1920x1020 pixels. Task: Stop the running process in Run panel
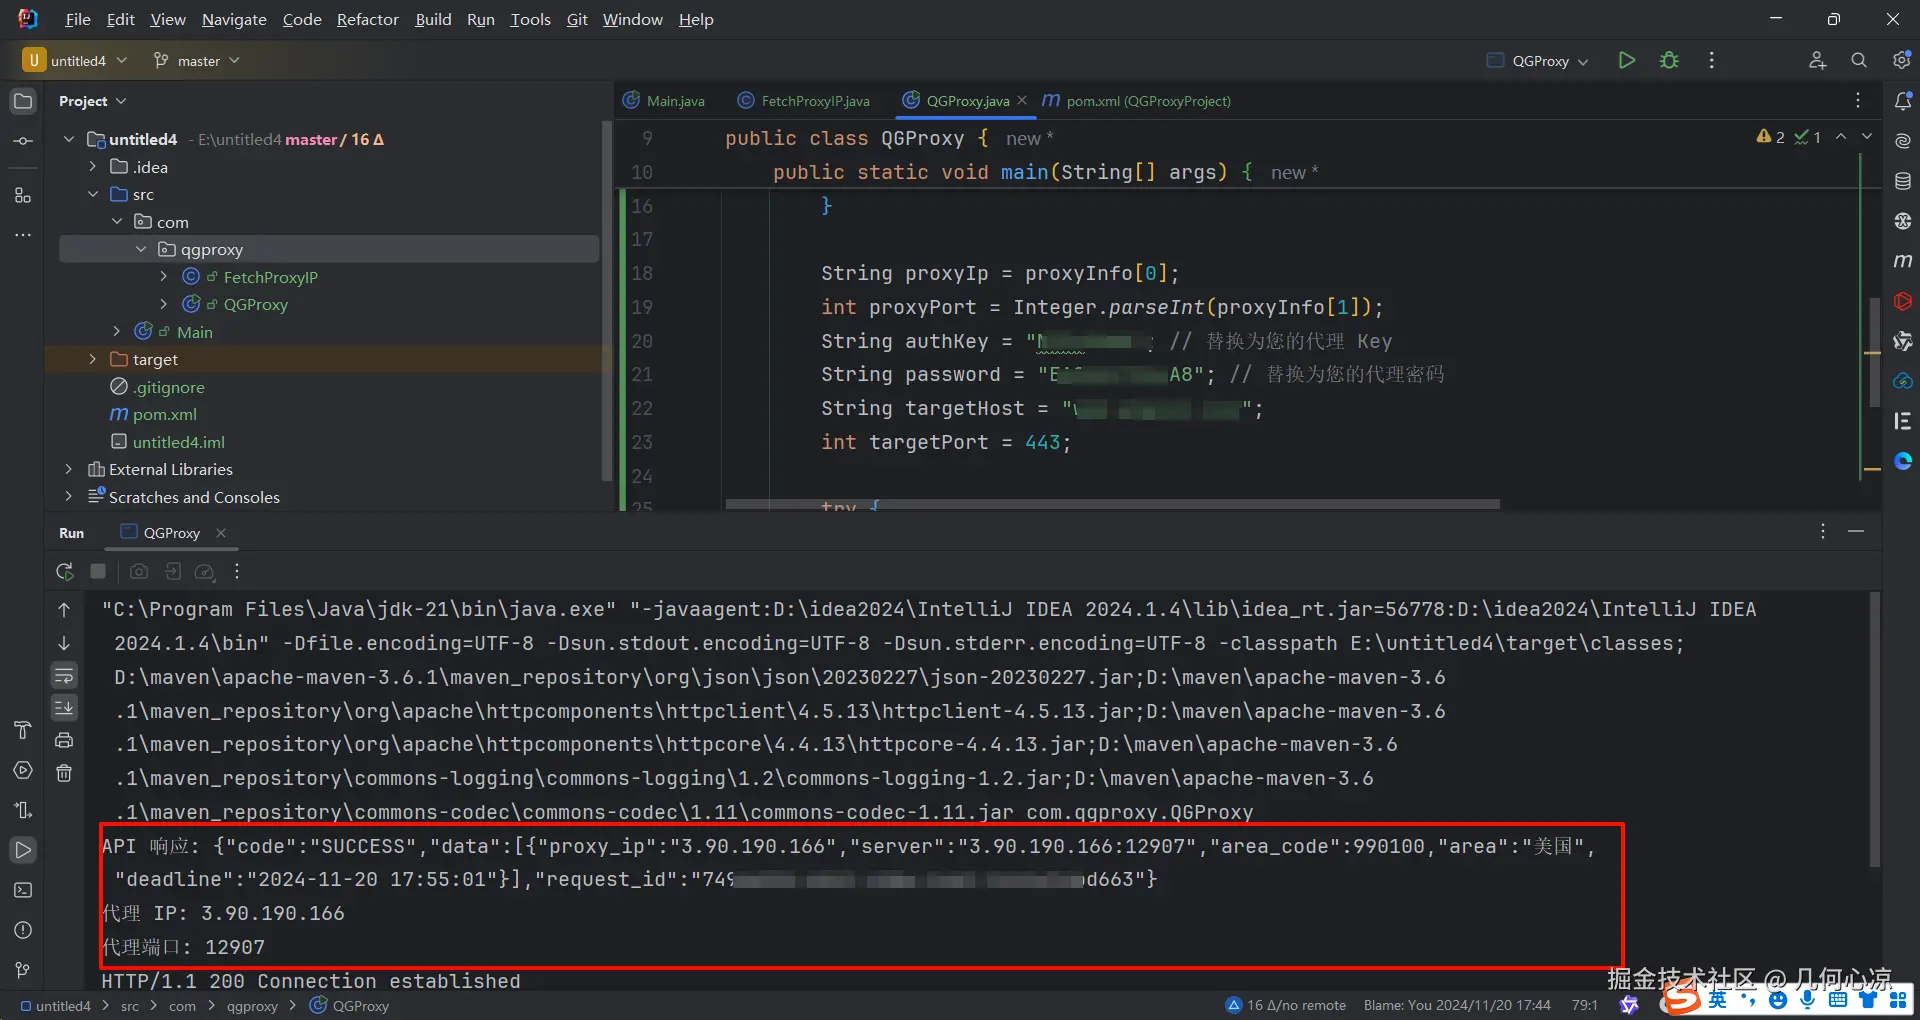pyautogui.click(x=98, y=571)
